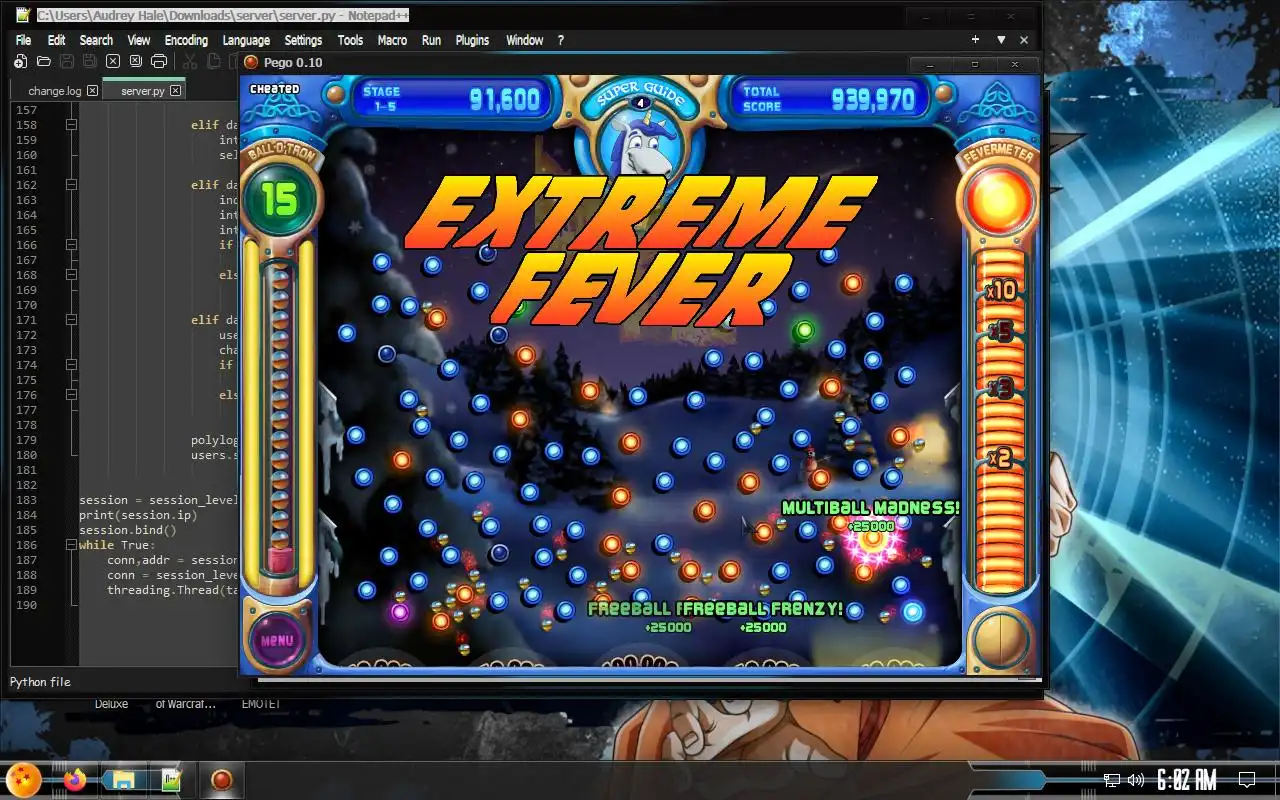Open the View menu
1280x800 pixels.
click(138, 40)
